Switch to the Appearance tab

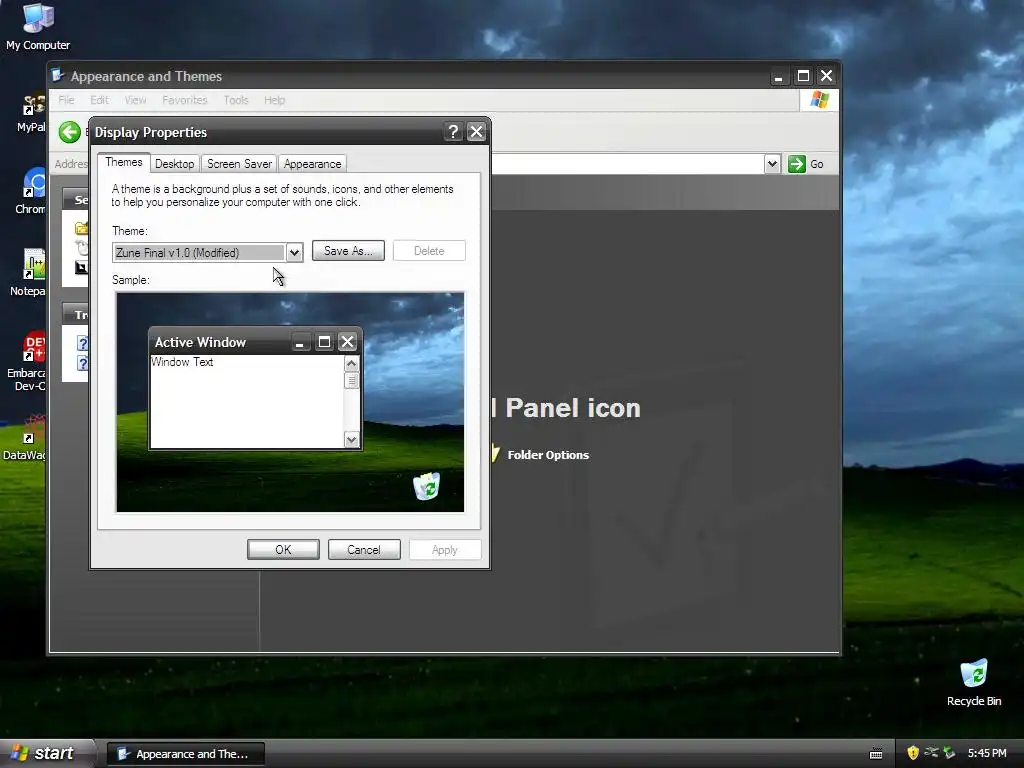pyautogui.click(x=312, y=164)
